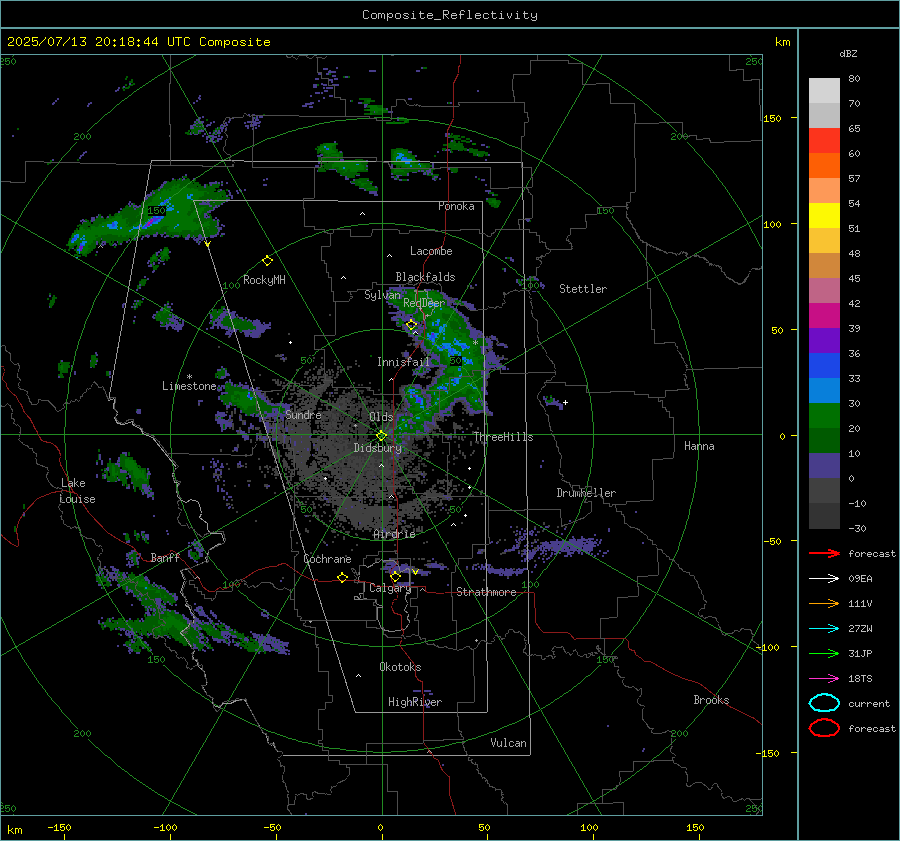Click the Blackfalds city label
The width and height of the screenshot is (900, 841).
click(x=425, y=277)
